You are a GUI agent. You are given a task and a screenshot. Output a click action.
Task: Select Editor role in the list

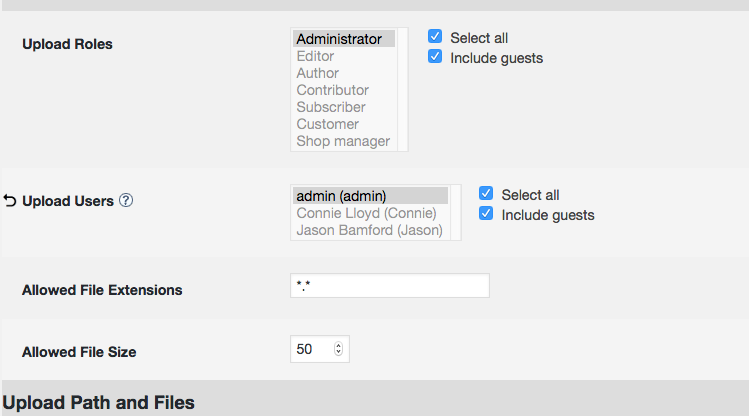pyautogui.click(x=344, y=56)
